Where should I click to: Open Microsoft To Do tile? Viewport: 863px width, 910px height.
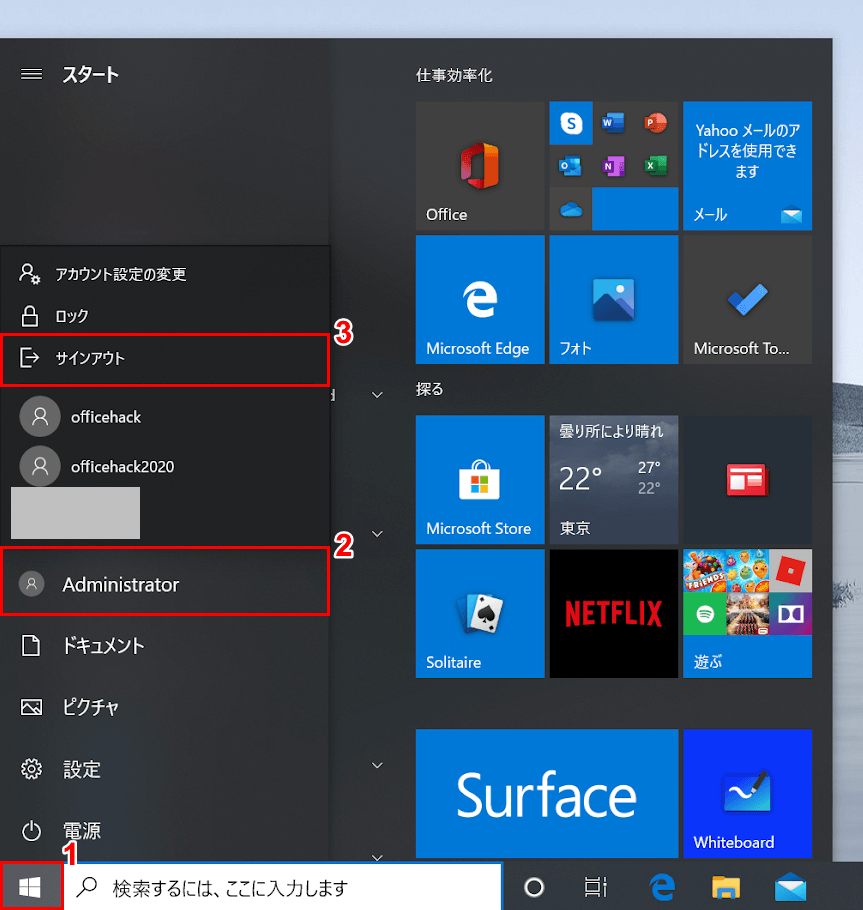tap(747, 300)
